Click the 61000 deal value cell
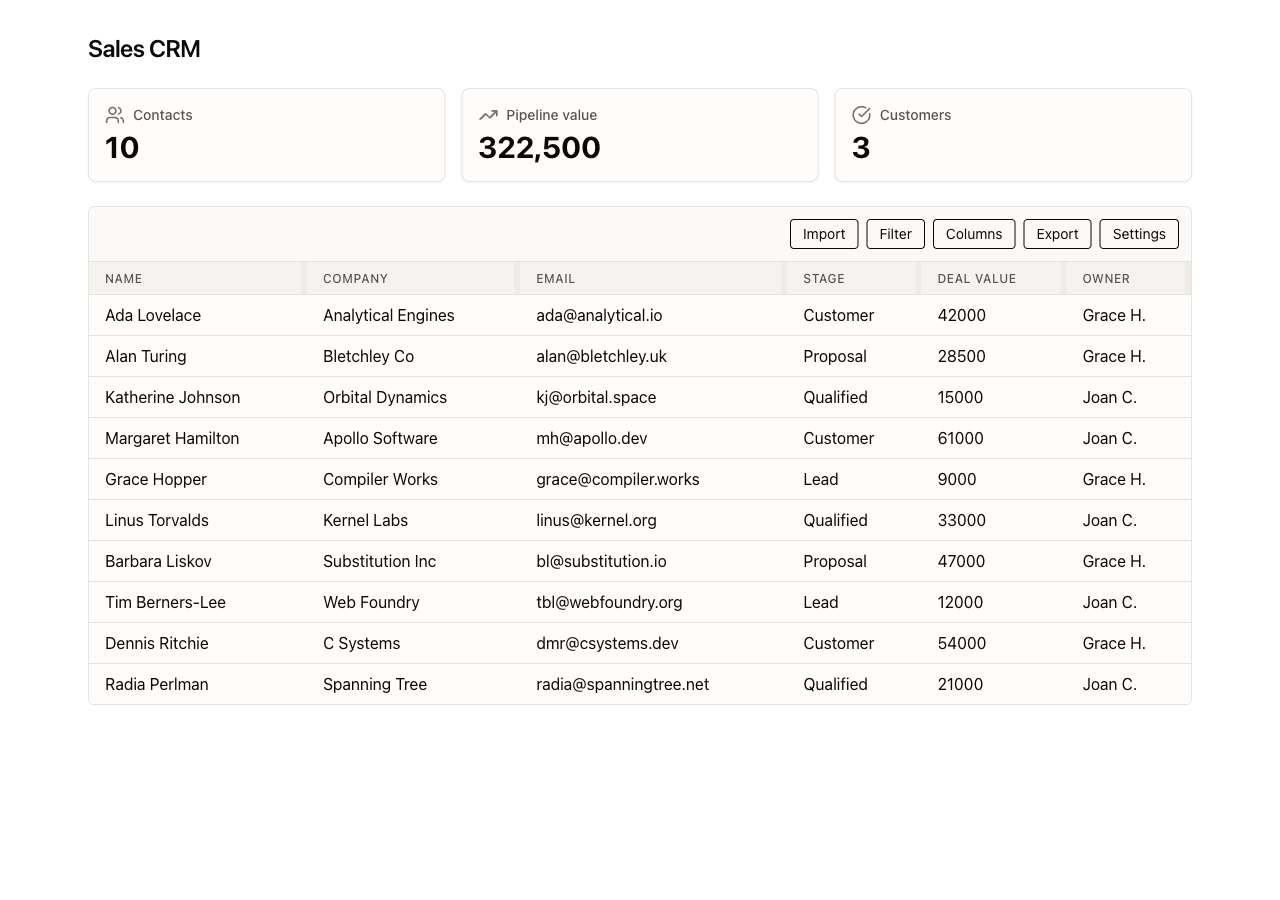This screenshot has height=900, width=1280. [994, 438]
